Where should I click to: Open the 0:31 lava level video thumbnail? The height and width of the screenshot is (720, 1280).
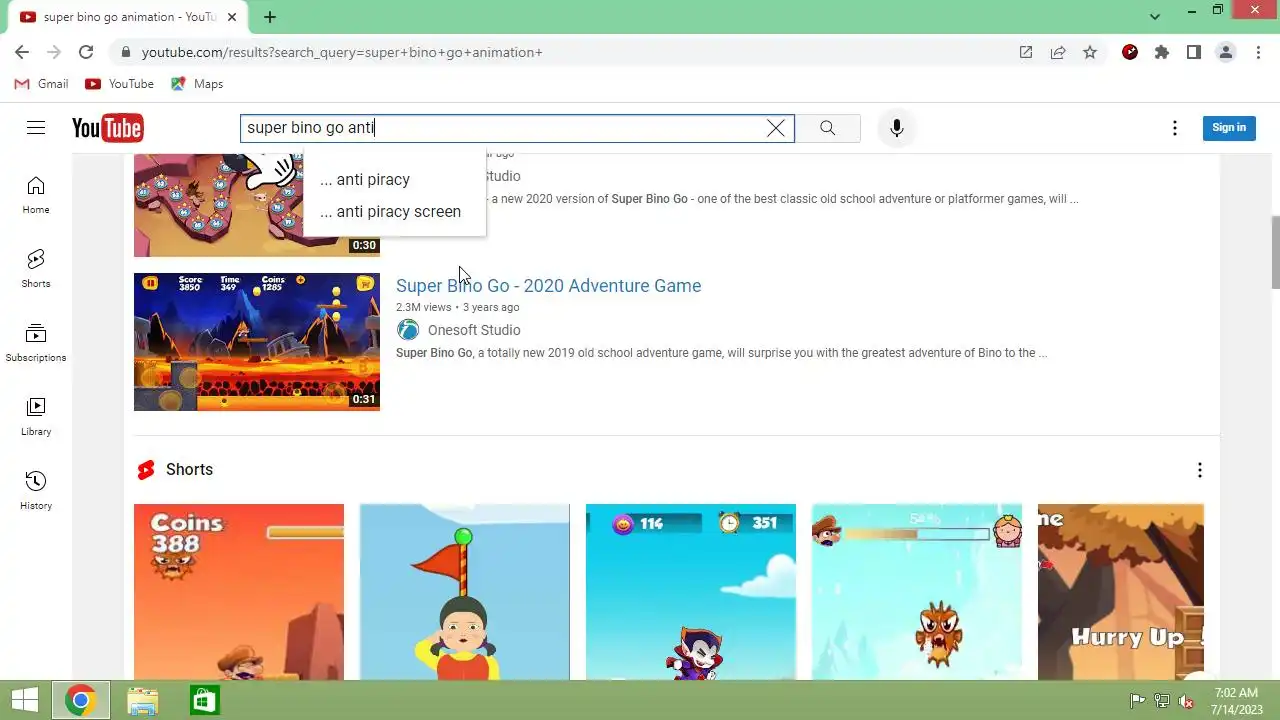click(x=257, y=342)
